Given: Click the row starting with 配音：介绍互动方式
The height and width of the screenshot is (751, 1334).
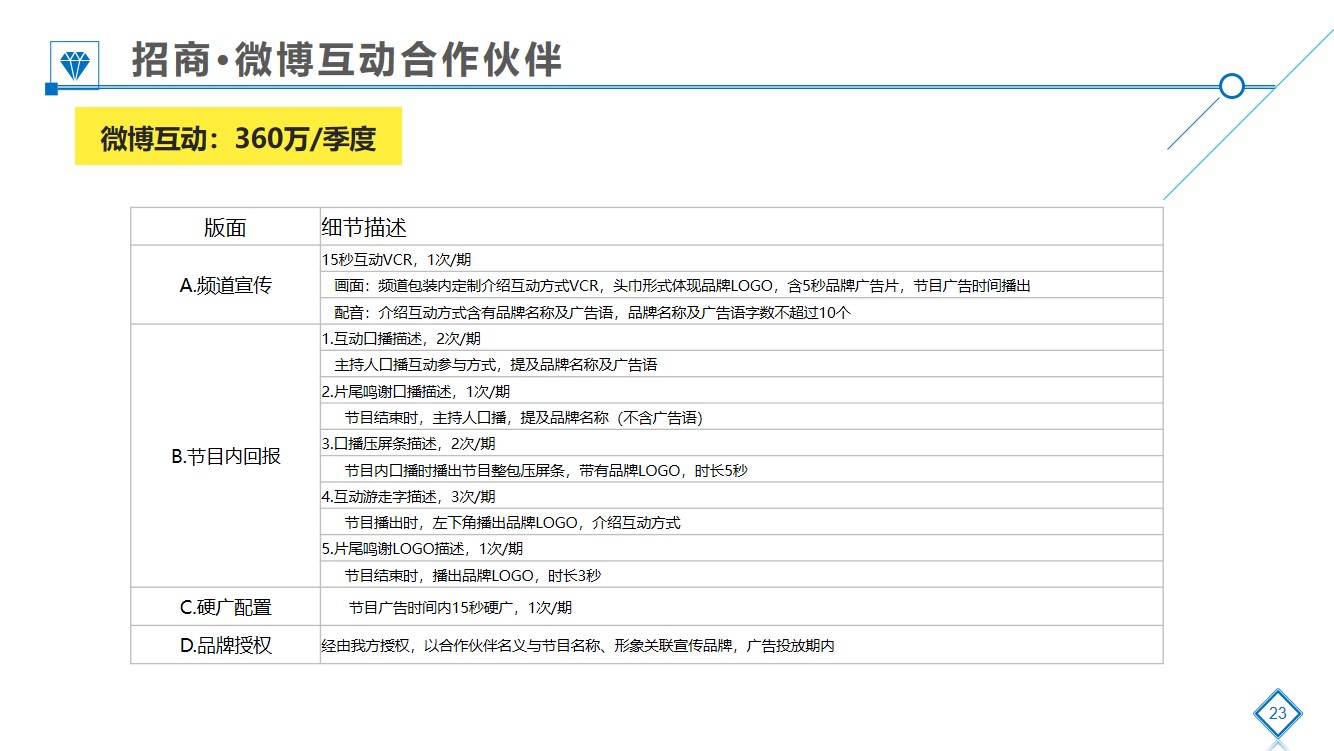Looking at the screenshot, I should 741,311.
